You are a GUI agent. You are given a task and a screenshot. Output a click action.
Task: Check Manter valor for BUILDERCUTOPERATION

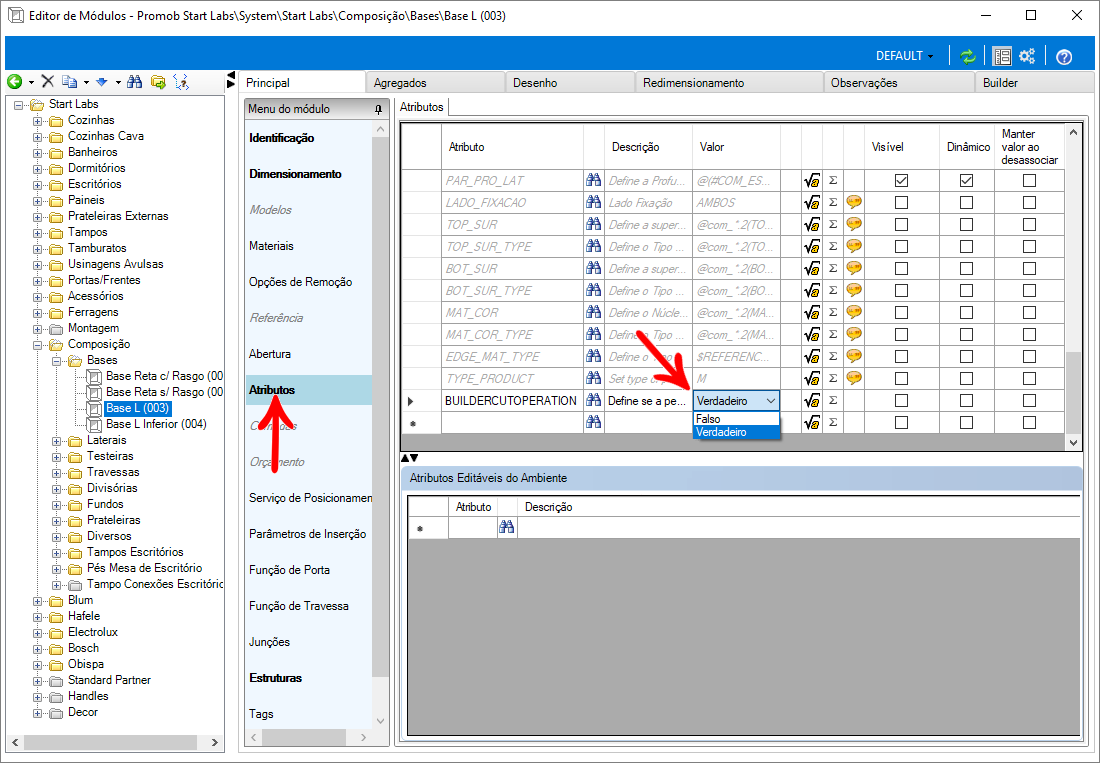coord(1029,401)
